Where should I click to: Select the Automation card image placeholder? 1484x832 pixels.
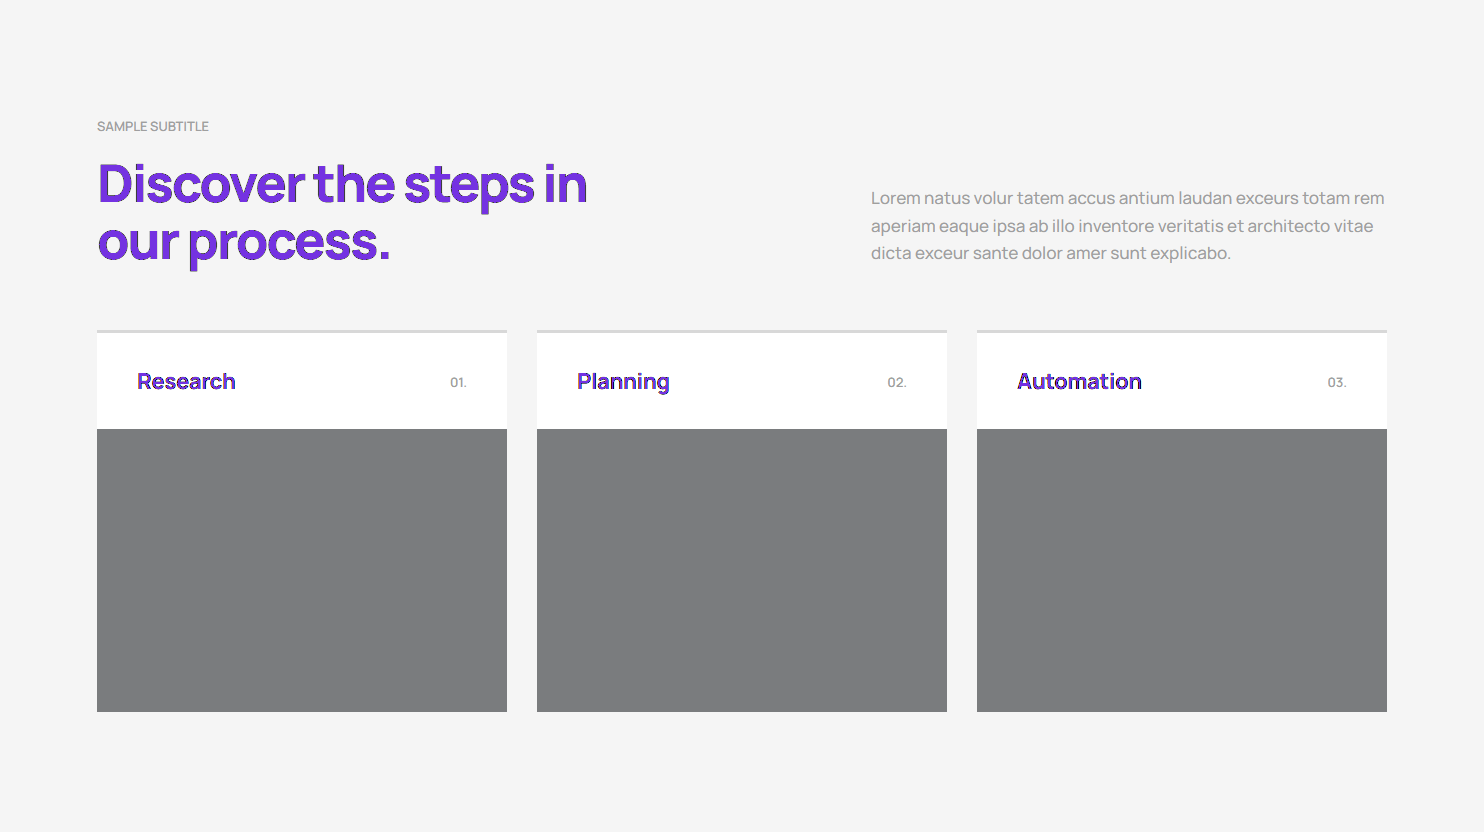(x=1182, y=570)
